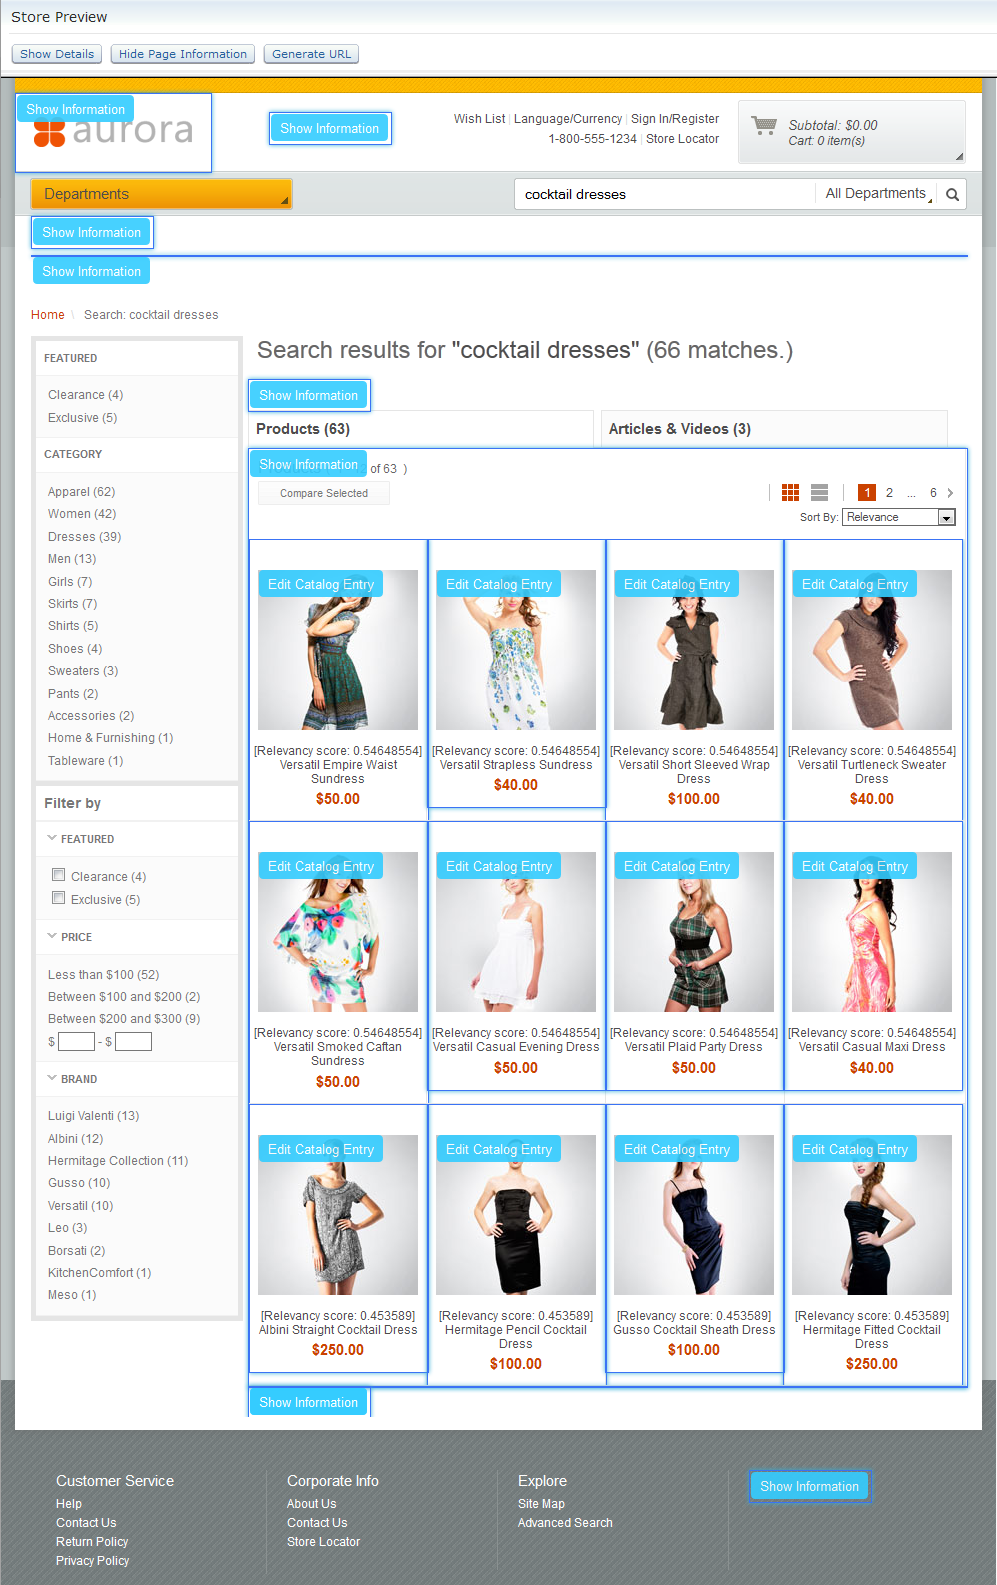Open the shopping cart icon
The image size is (997, 1585).
765,126
